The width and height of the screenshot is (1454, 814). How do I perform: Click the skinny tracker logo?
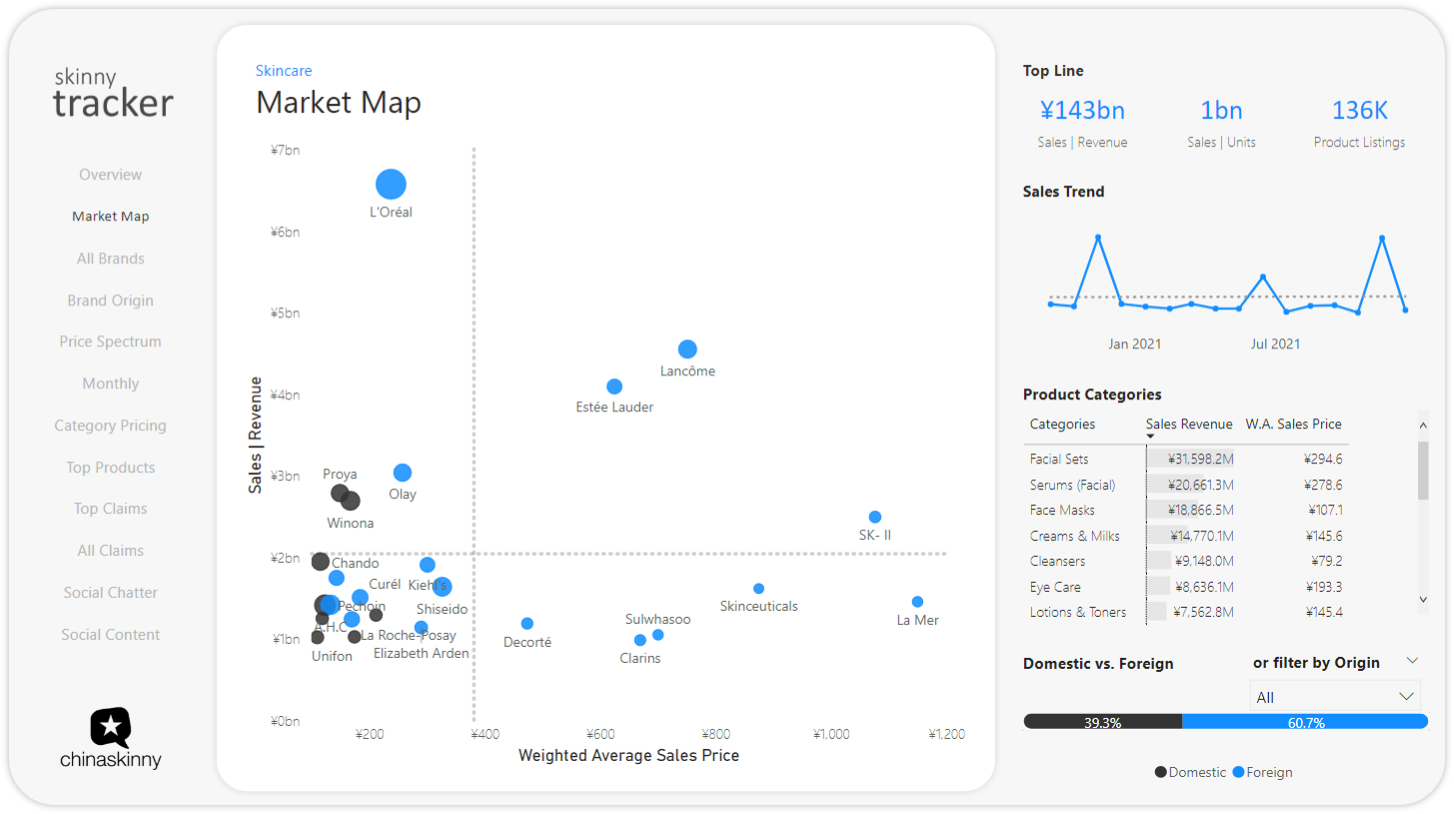point(113,93)
